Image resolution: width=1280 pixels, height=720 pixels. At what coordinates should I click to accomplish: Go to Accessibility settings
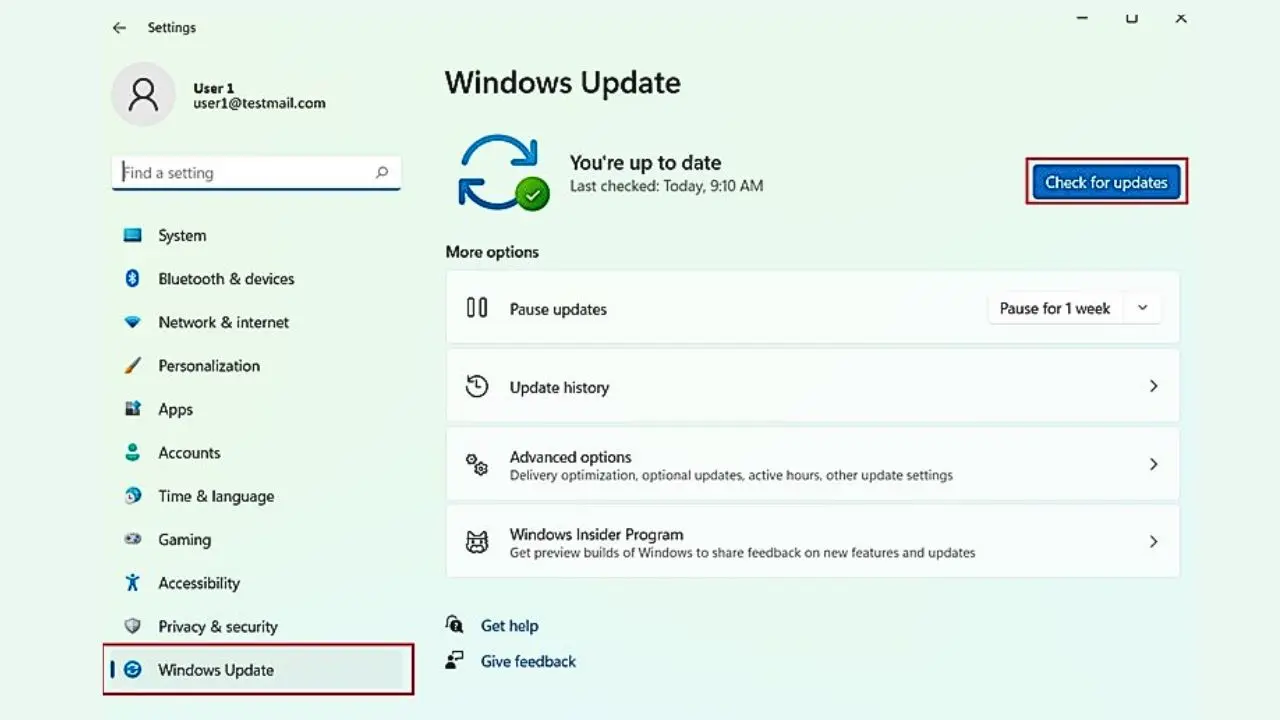257,583
